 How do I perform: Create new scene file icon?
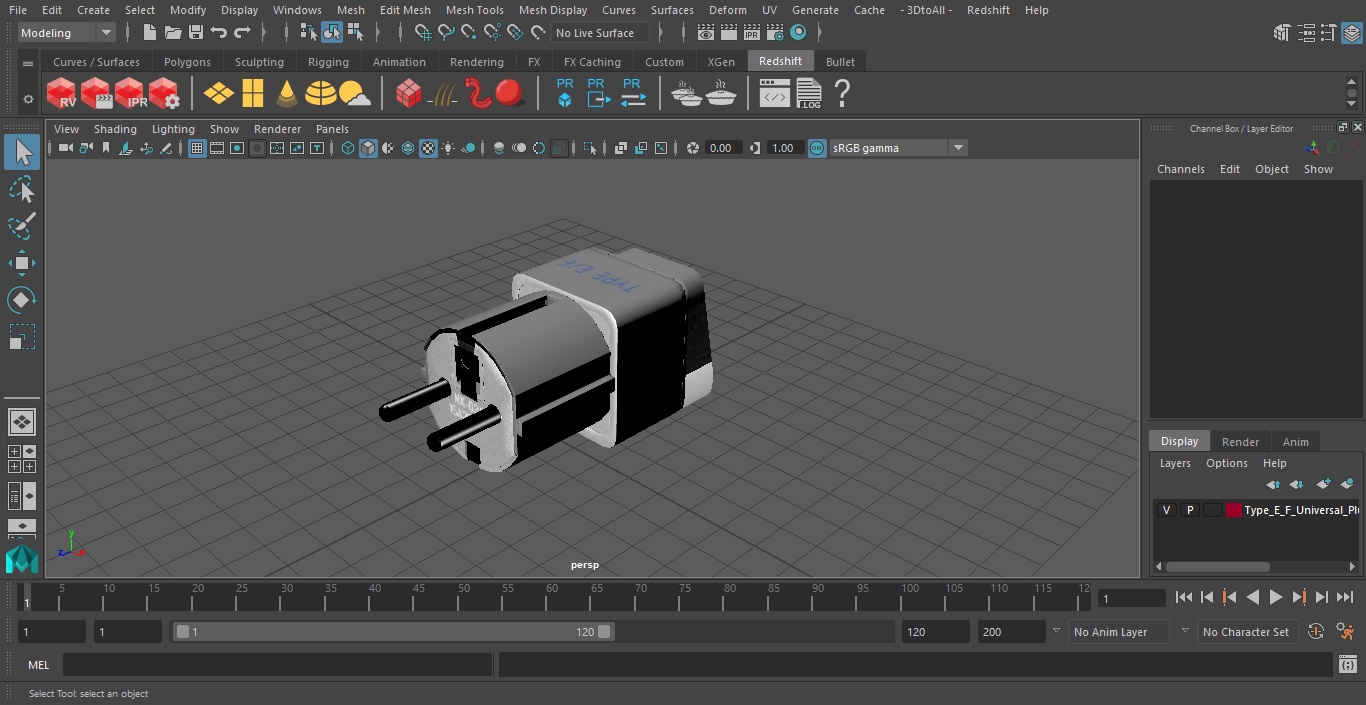(150, 33)
